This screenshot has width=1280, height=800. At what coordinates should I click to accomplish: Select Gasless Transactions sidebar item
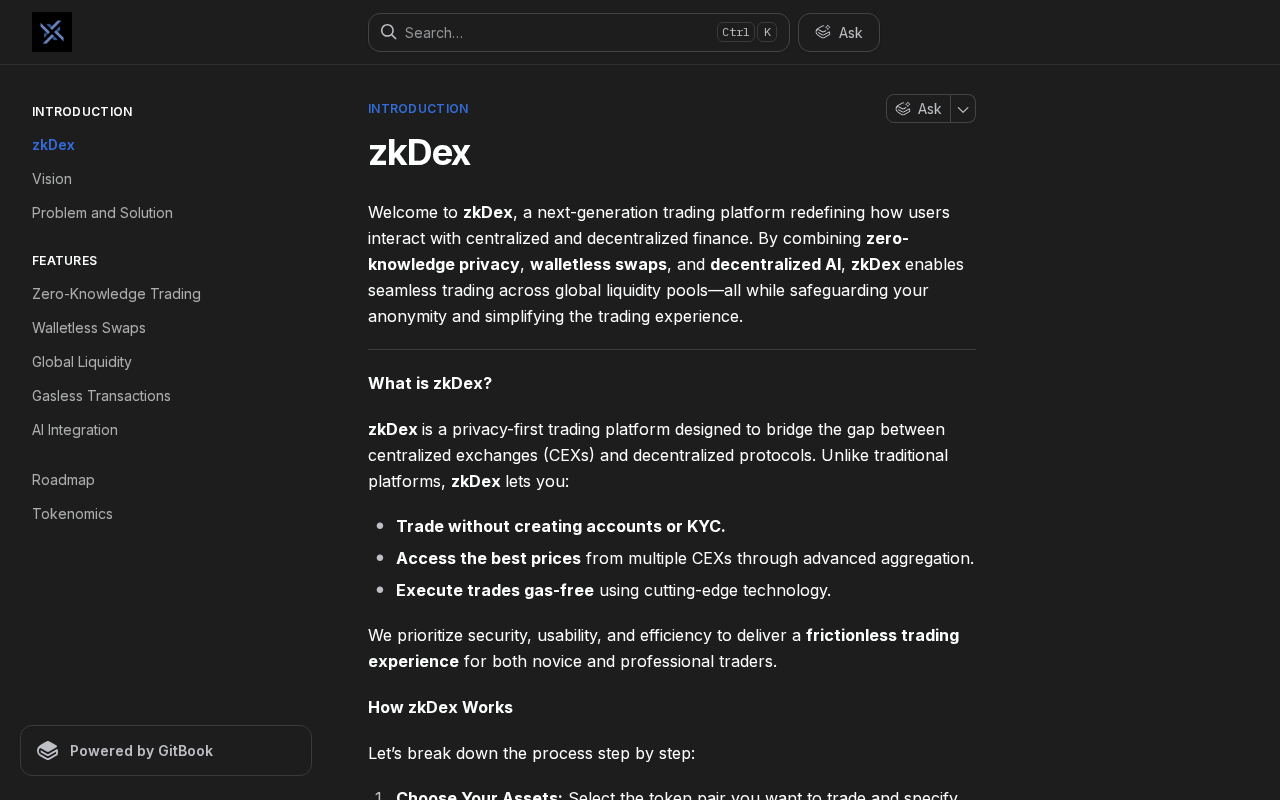tap(101, 396)
